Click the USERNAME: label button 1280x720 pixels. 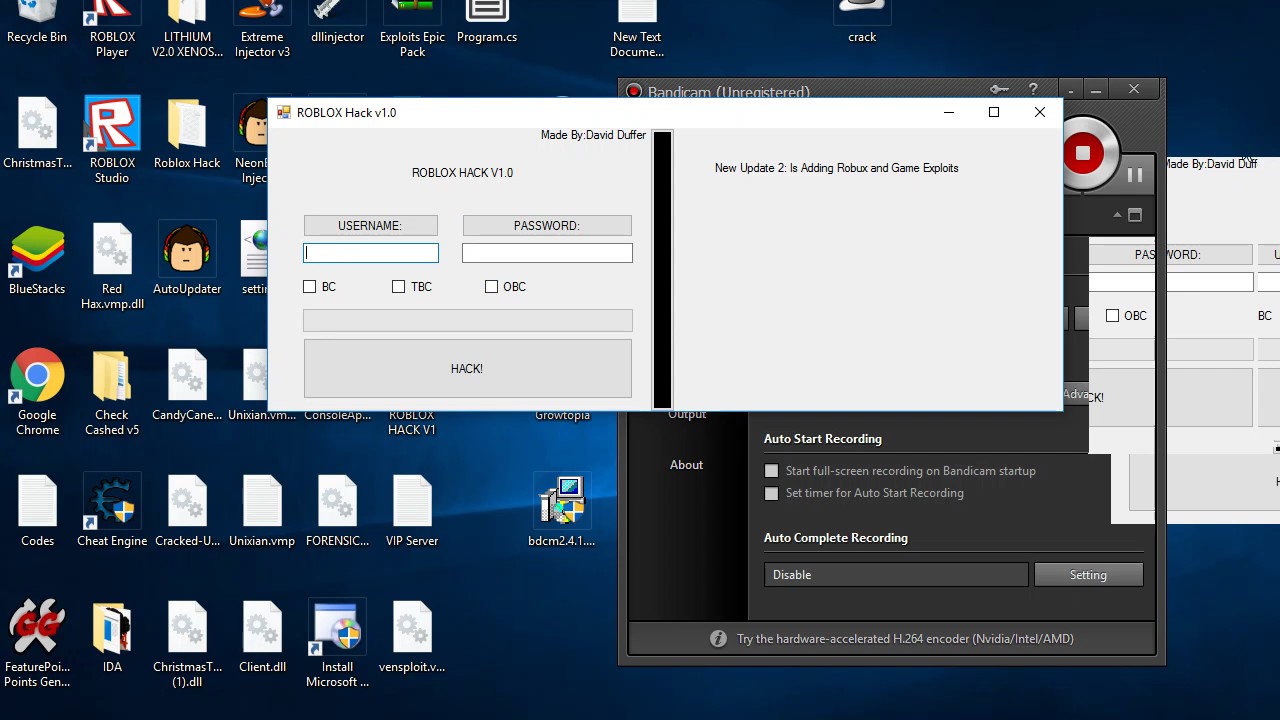pos(371,226)
